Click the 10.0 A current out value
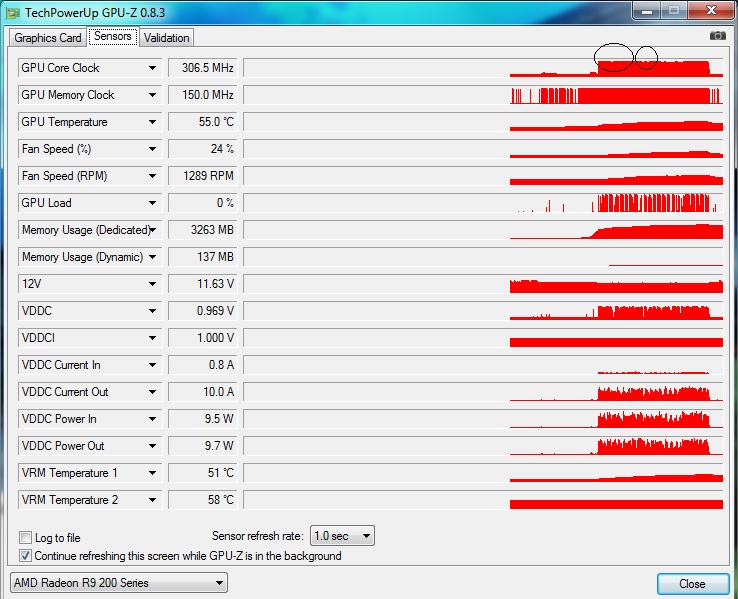738x599 pixels. [202, 392]
